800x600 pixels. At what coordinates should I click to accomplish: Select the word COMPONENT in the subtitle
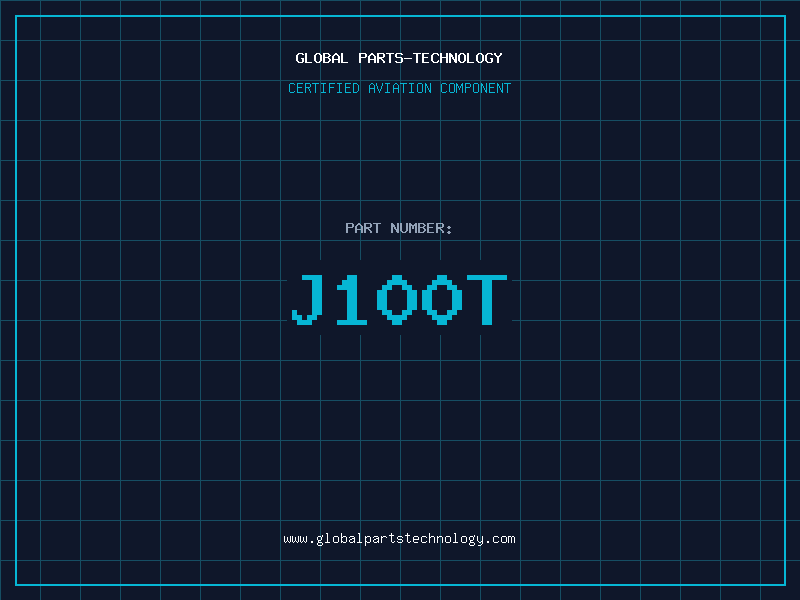[476, 88]
